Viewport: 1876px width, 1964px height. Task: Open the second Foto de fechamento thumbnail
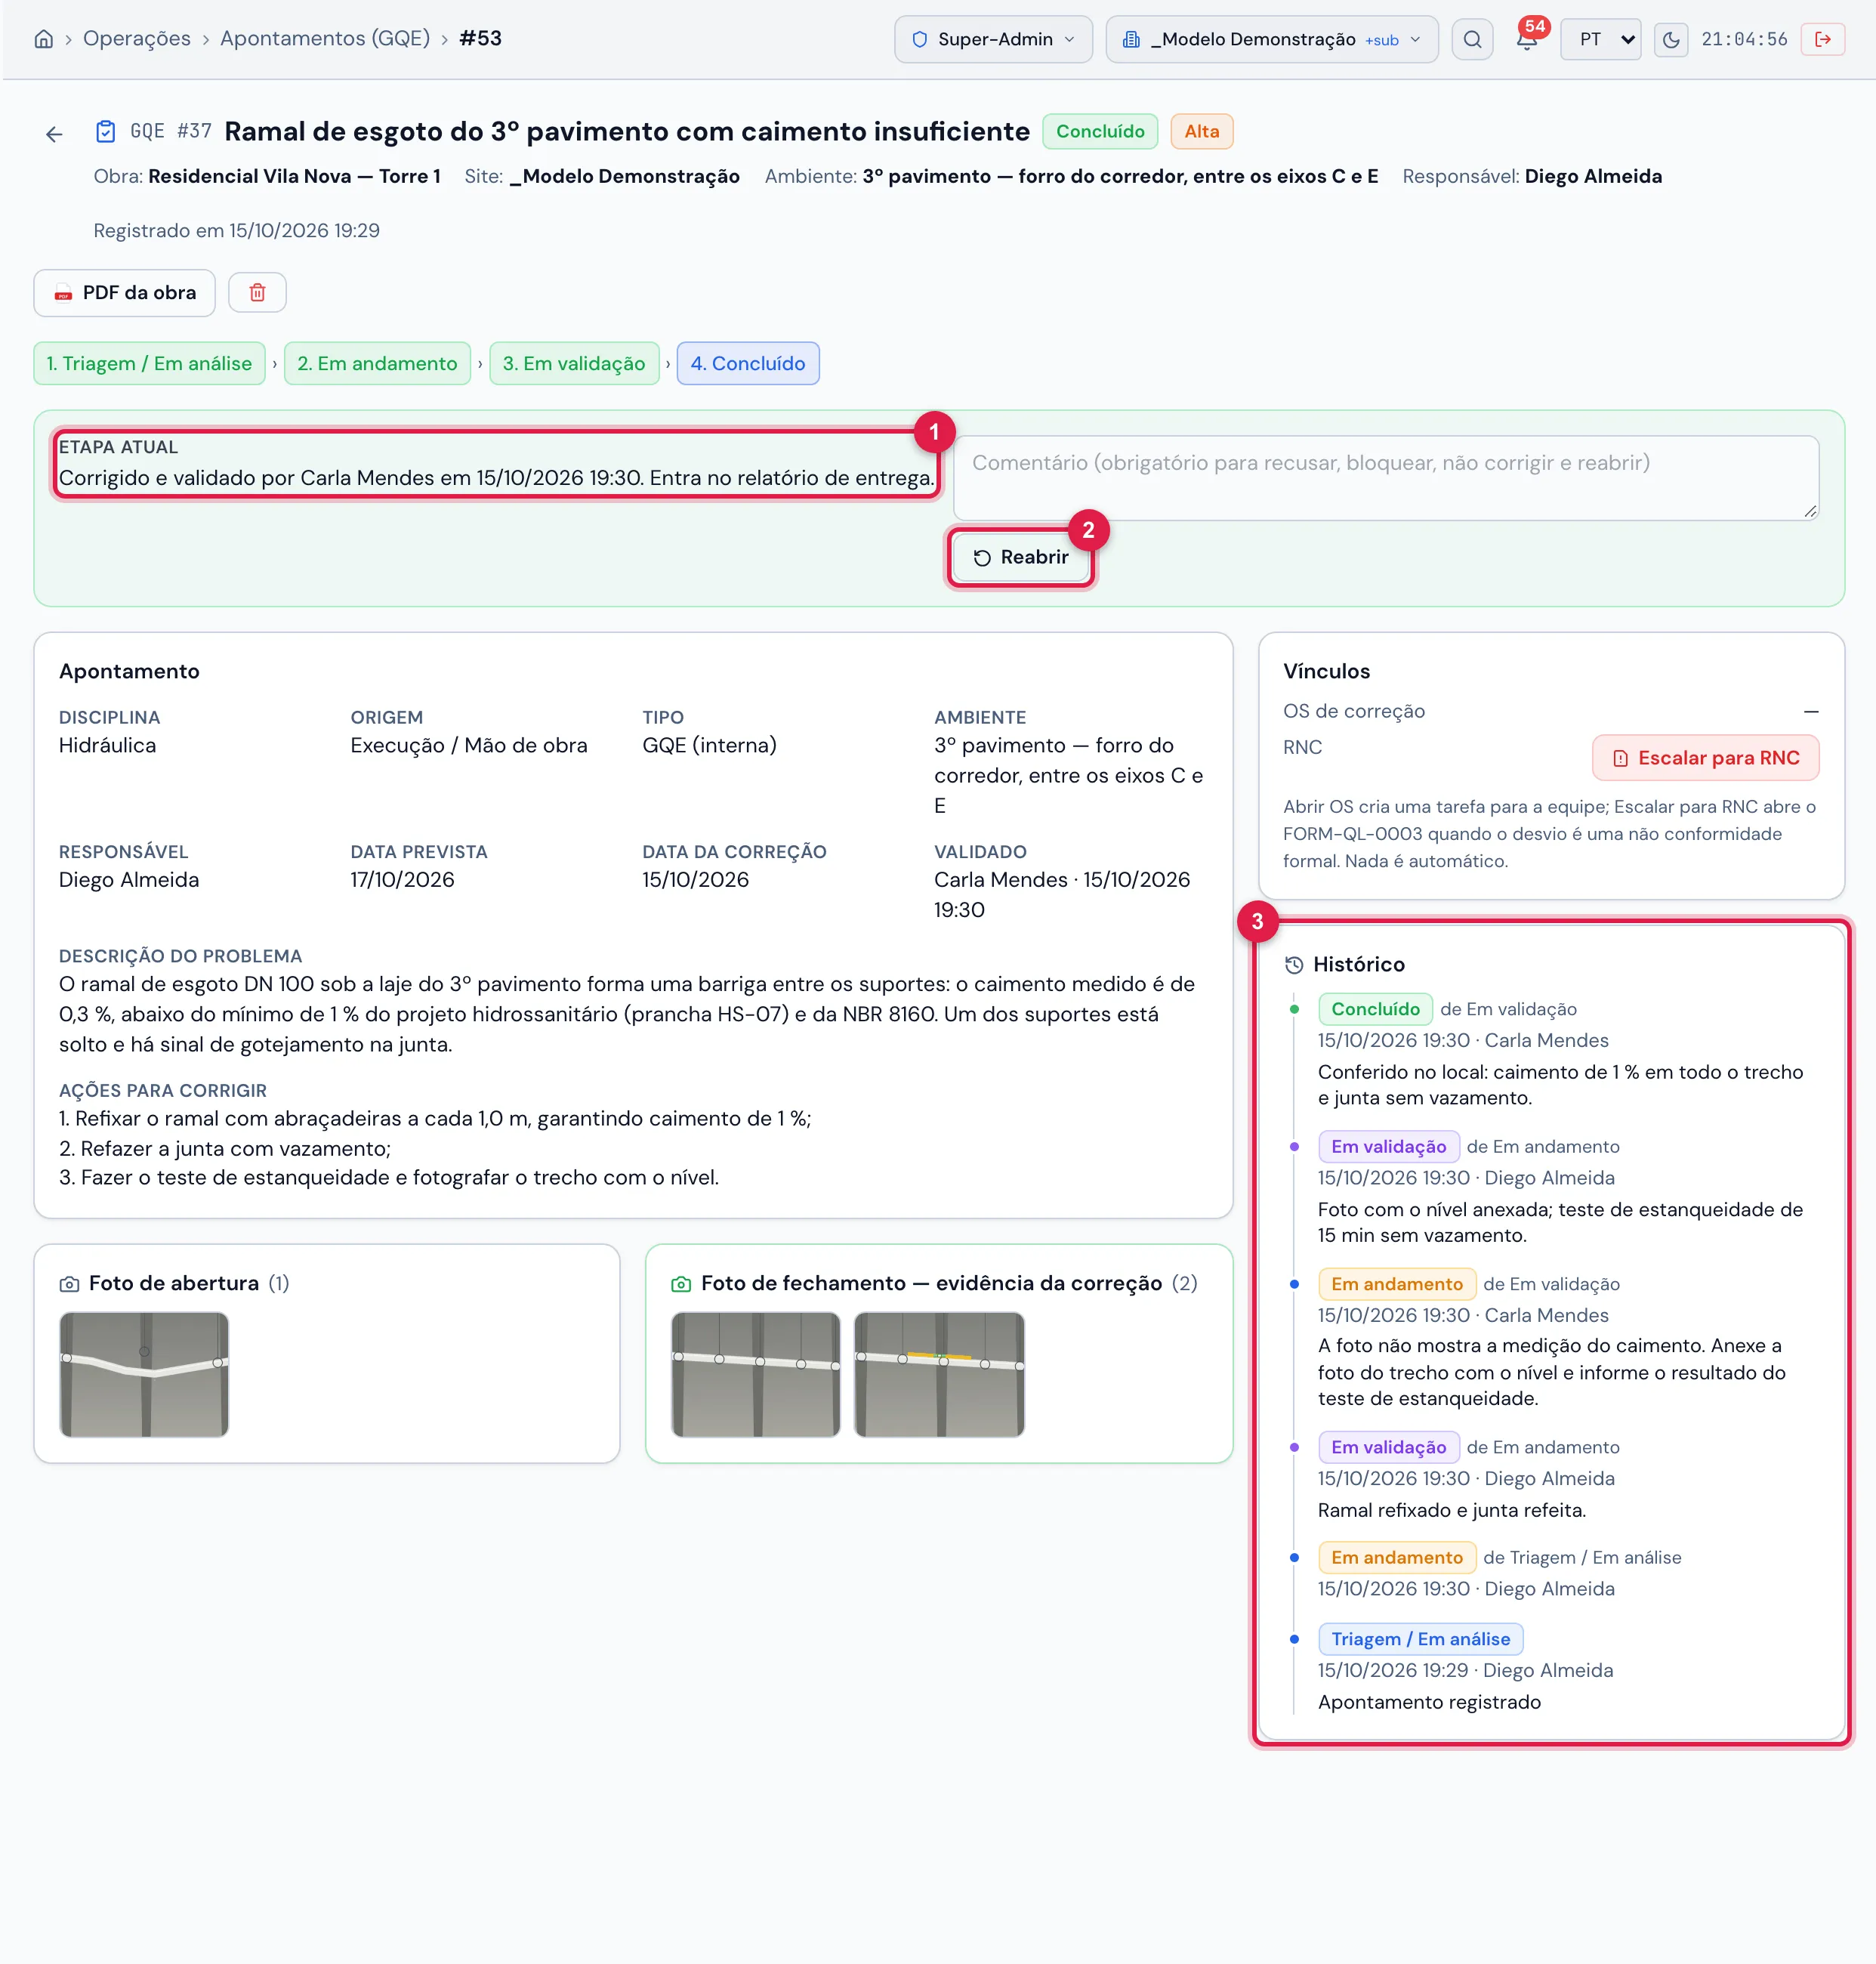point(940,1375)
